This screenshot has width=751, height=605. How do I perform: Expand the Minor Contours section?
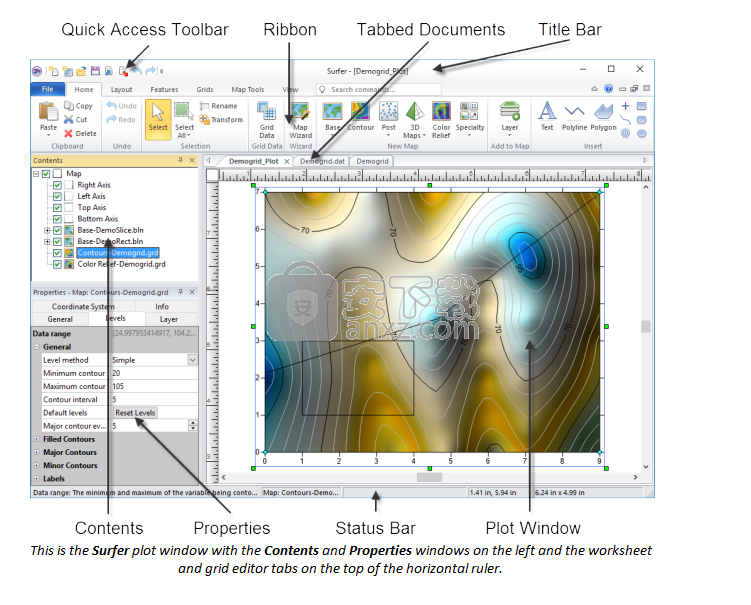point(37,465)
